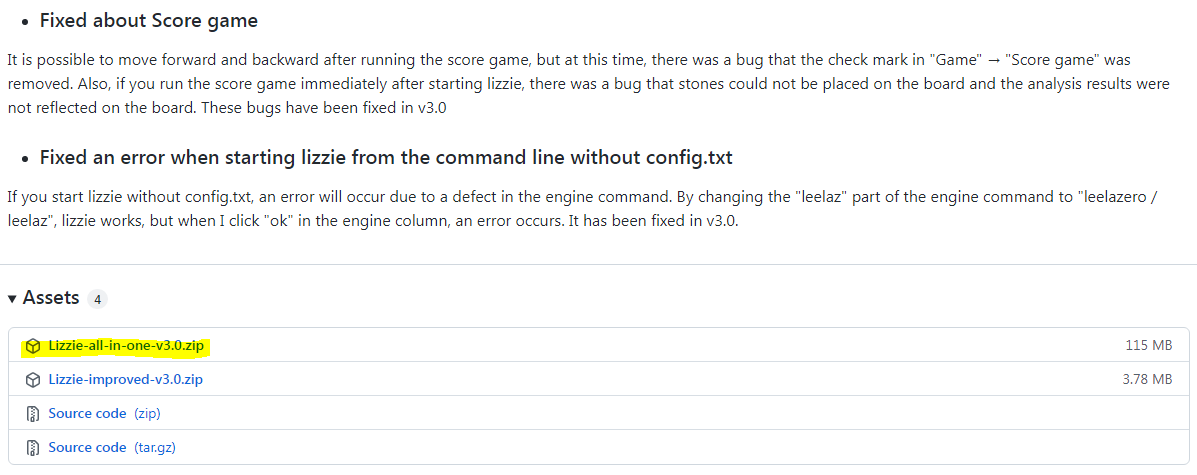Click the (zip) format label
This screenshot has height=475, width=1197.
147,413
